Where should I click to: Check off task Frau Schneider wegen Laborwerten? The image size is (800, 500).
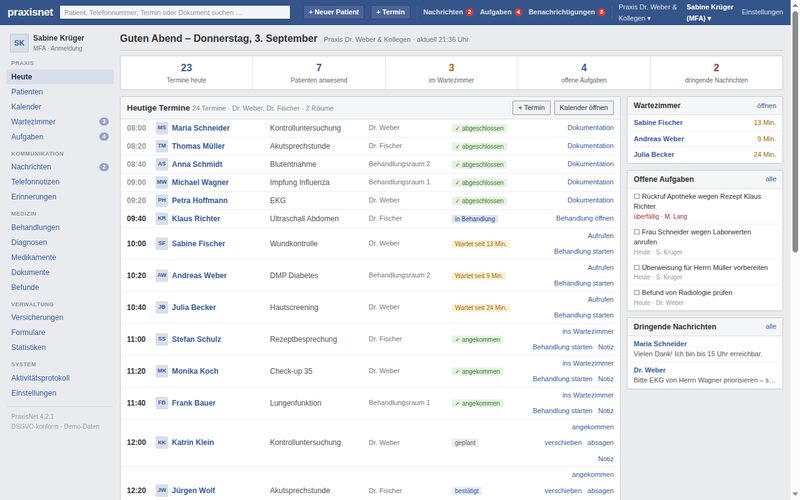tap(637, 232)
